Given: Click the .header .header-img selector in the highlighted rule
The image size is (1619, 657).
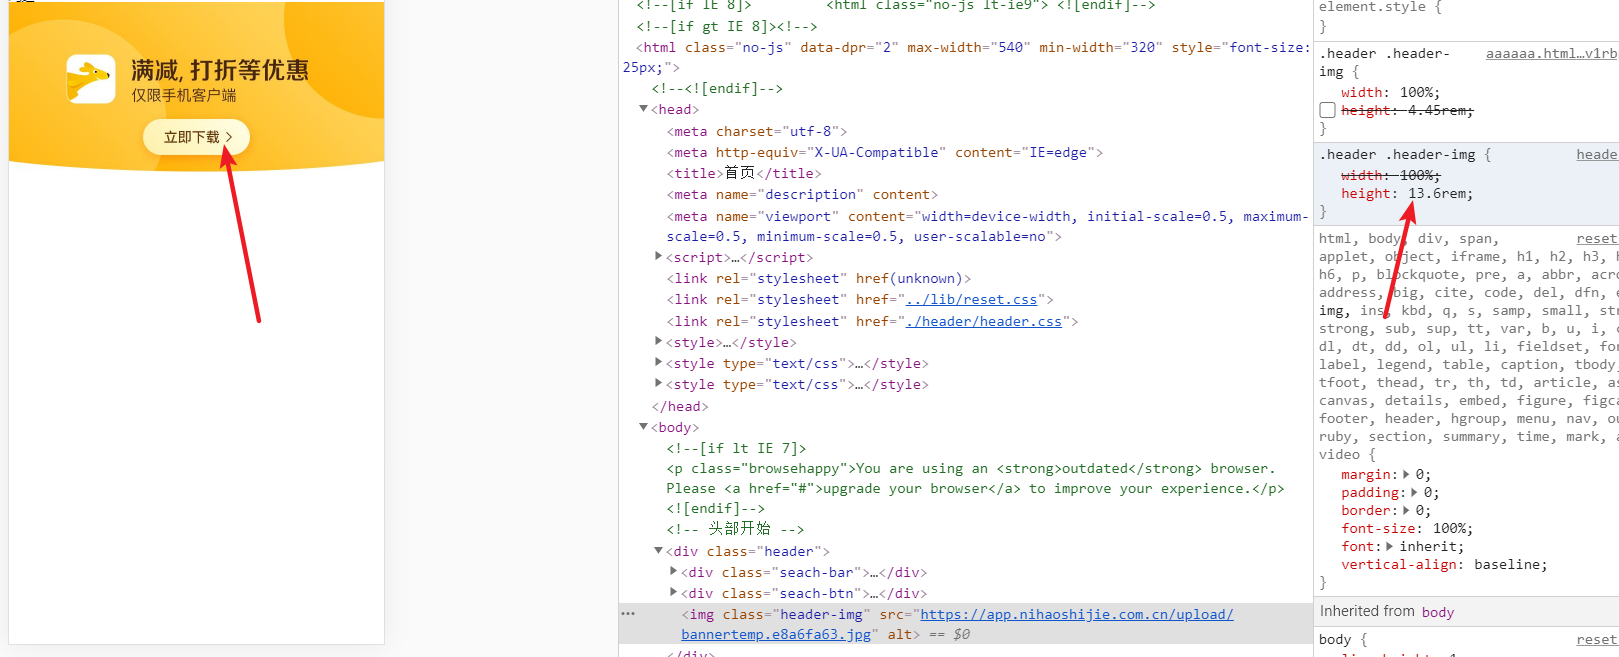Looking at the screenshot, I should click(1397, 155).
